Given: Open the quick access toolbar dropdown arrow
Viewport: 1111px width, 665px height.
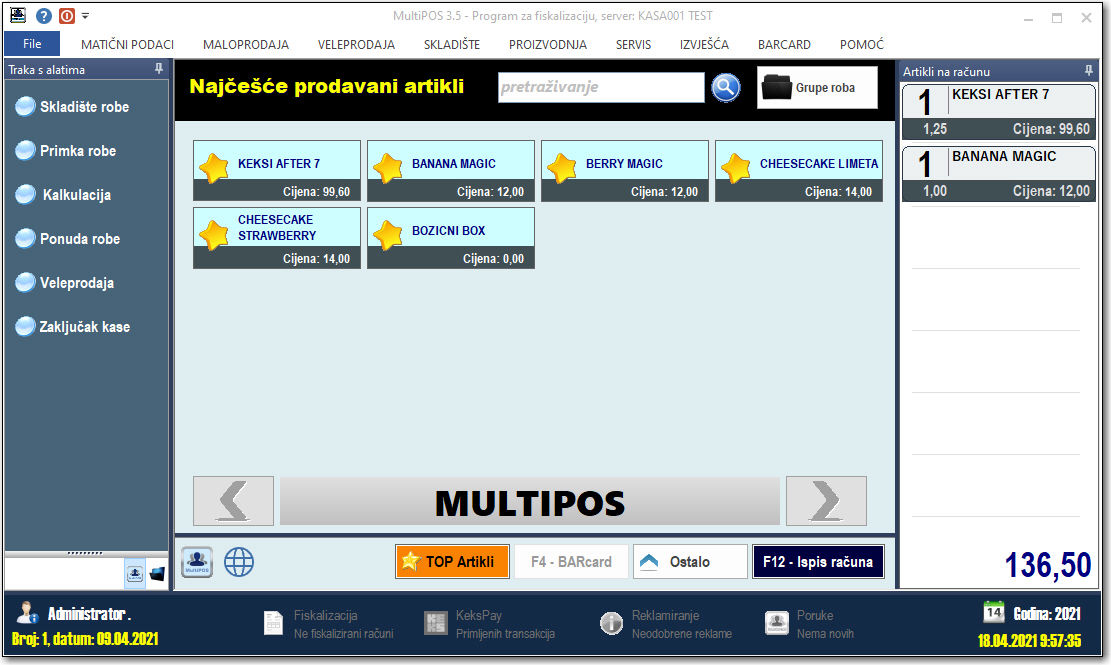Looking at the screenshot, I should (85, 16).
